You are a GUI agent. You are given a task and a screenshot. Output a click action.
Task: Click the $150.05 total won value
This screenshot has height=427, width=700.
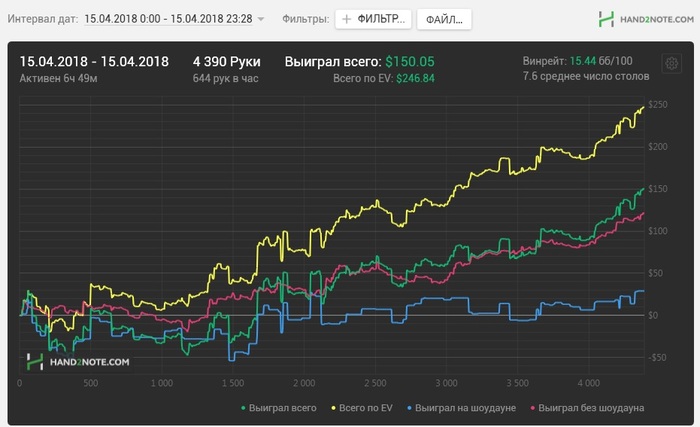pos(410,62)
